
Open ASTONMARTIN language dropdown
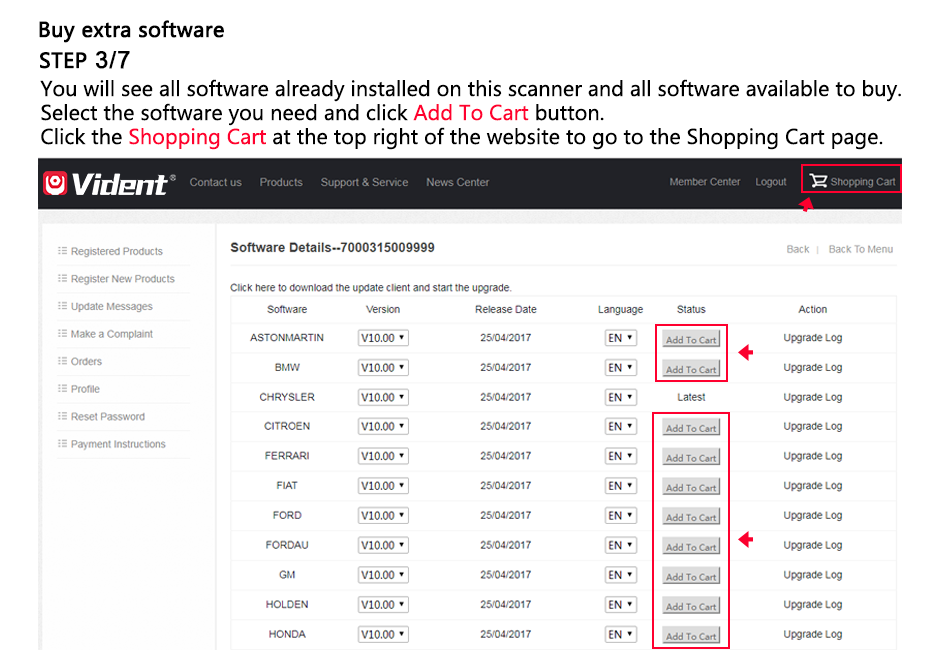coord(620,338)
